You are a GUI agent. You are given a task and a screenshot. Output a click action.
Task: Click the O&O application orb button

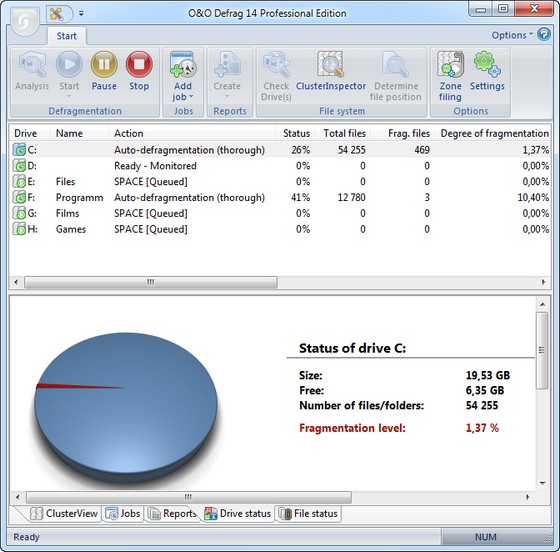(x=25, y=22)
